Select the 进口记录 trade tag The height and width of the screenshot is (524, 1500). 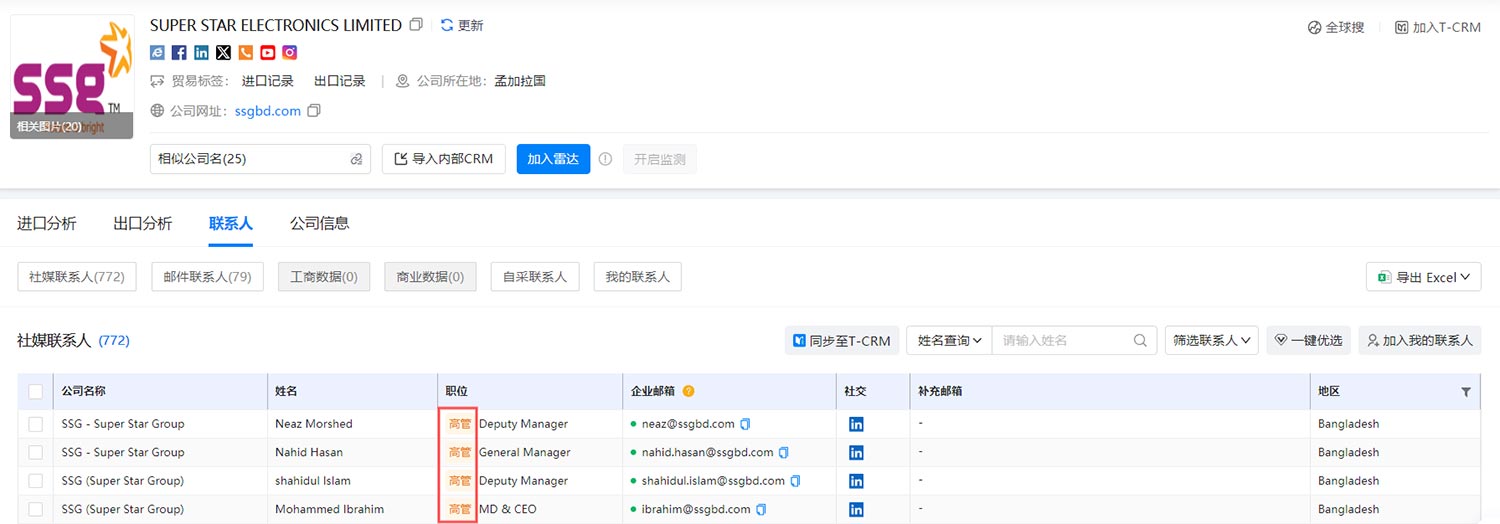pos(268,81)
